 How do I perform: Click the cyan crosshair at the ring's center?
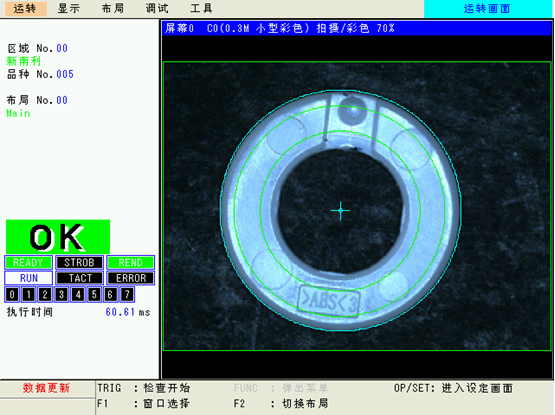point(341,211)
